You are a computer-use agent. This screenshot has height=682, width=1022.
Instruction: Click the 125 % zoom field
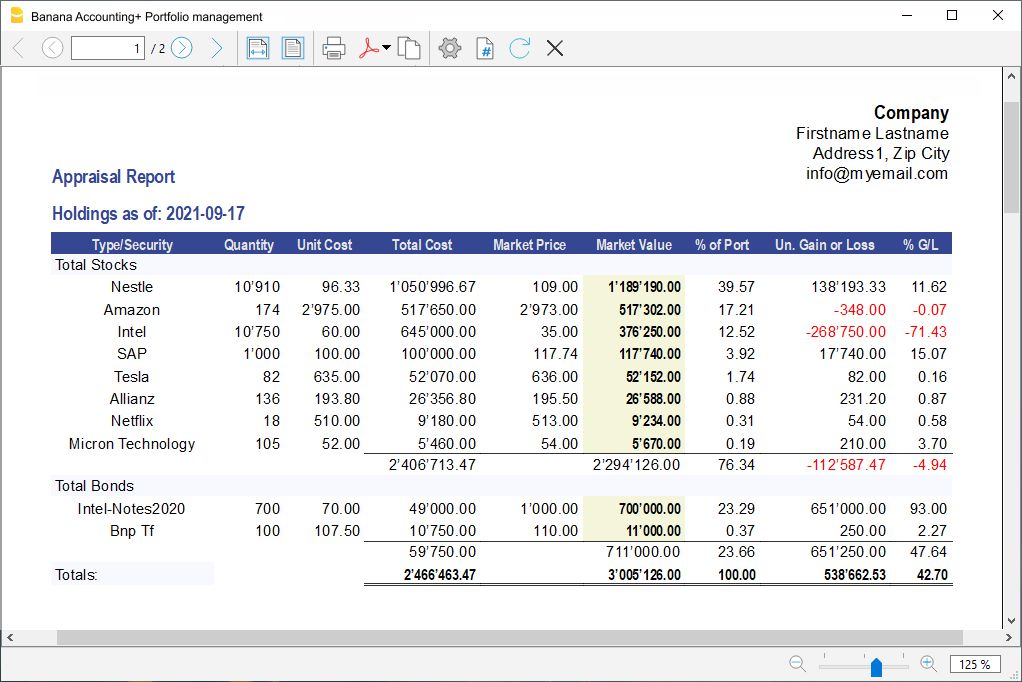click(974, 664)
